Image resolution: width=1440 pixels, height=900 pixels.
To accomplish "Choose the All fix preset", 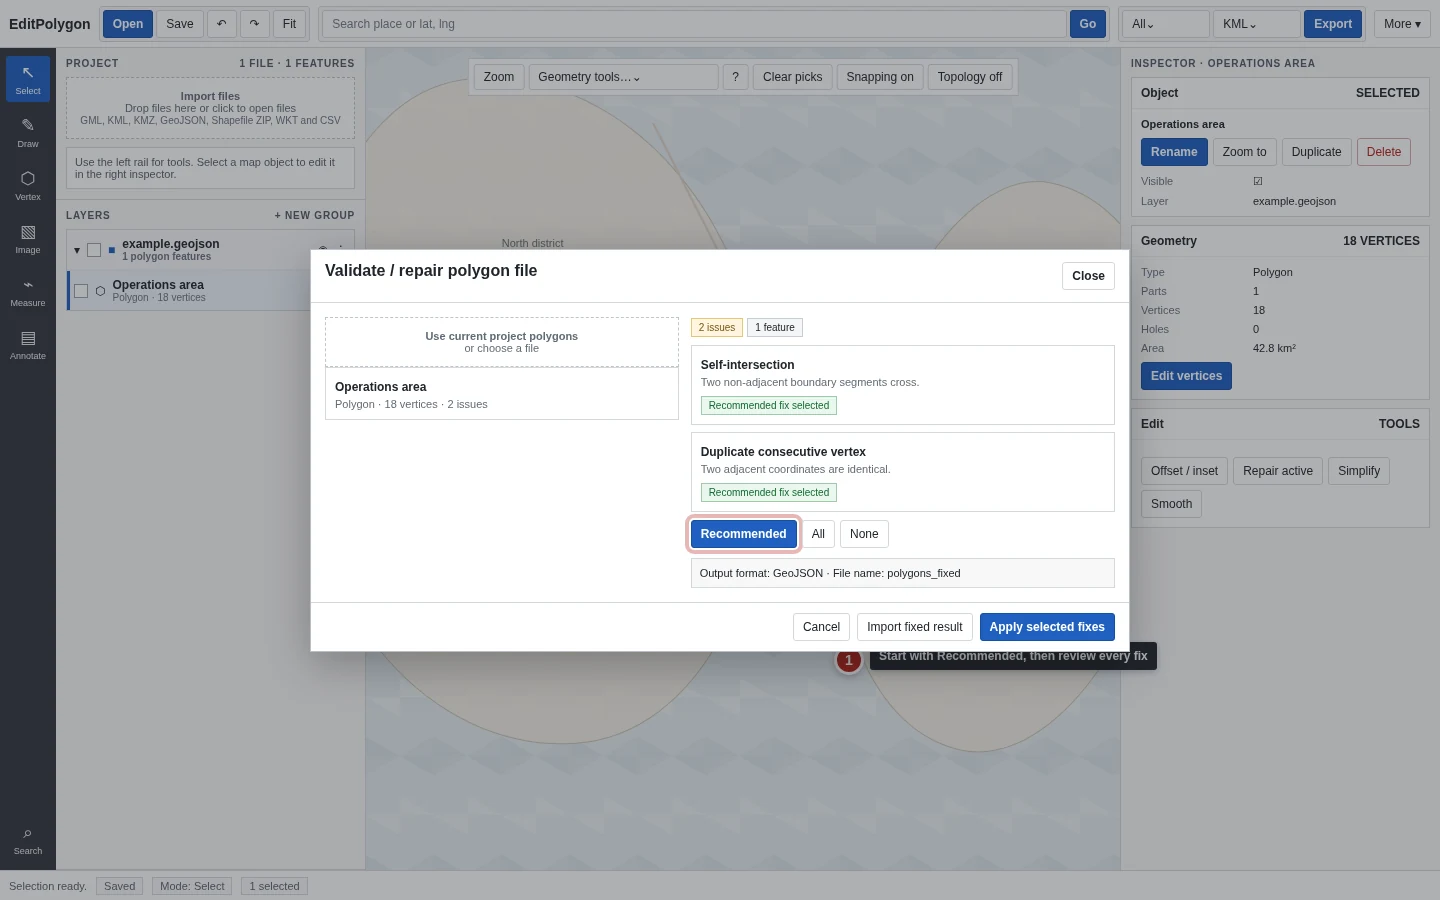I will (x=818, y=534).
